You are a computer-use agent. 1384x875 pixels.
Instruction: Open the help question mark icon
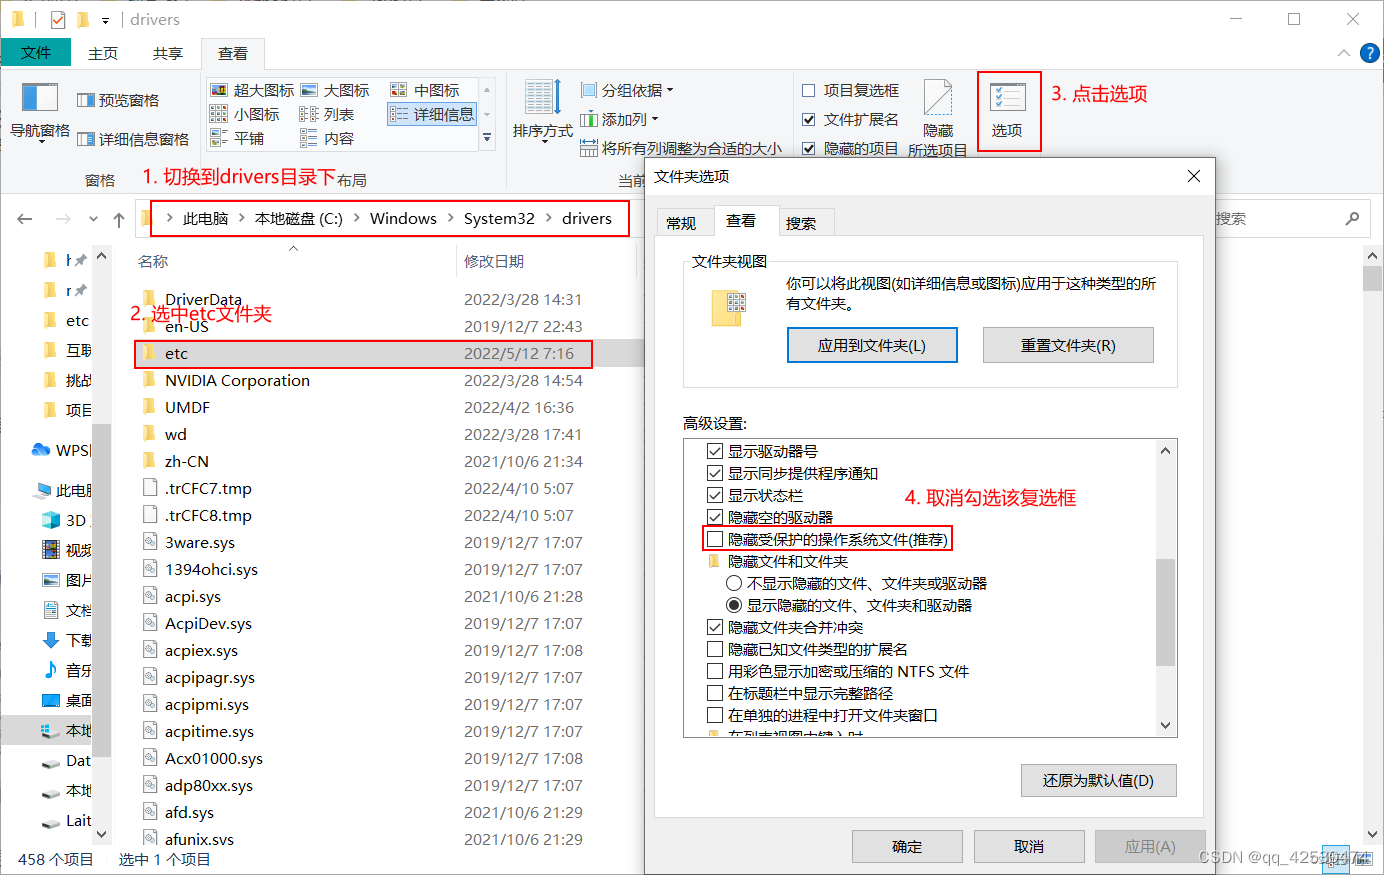point(1370,52)
